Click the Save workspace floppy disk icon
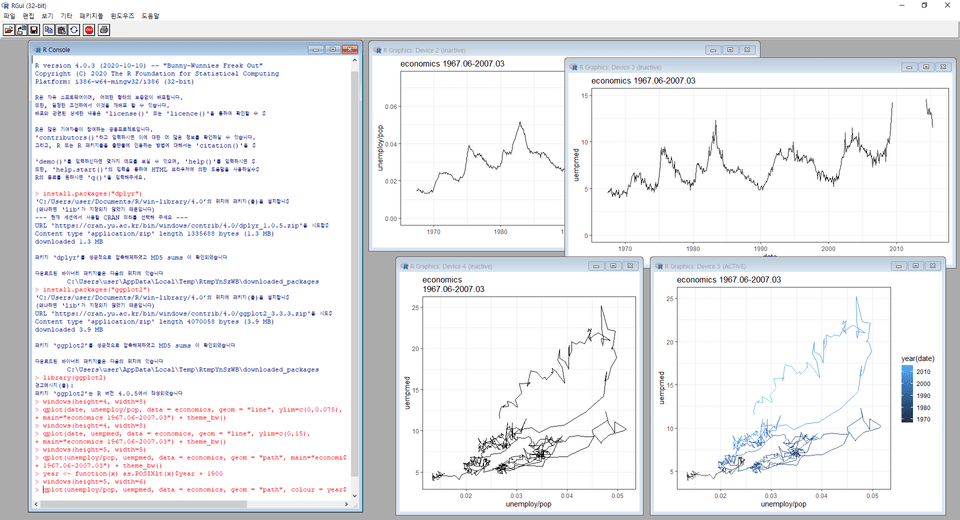The height and width of the screenshot is (520, 960). click(35, 30)
